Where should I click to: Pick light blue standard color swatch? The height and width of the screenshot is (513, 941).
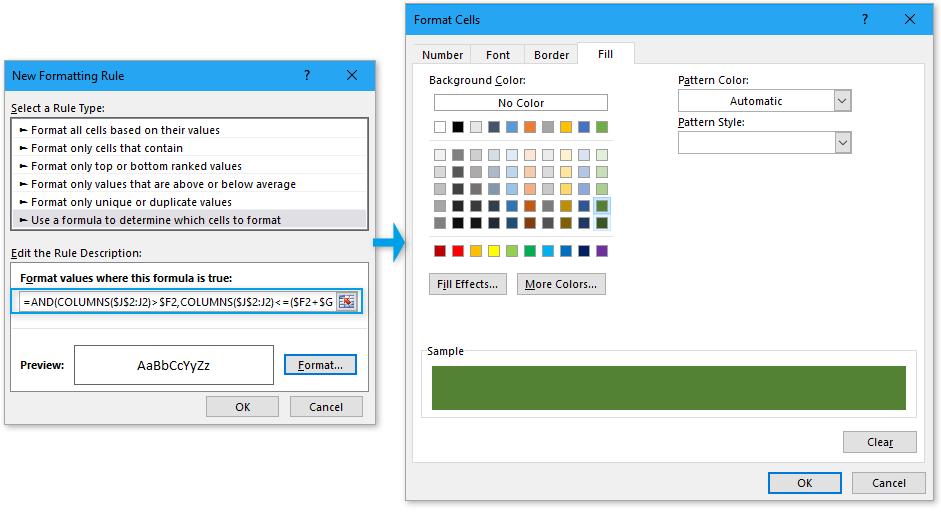(x=548, y=251)
